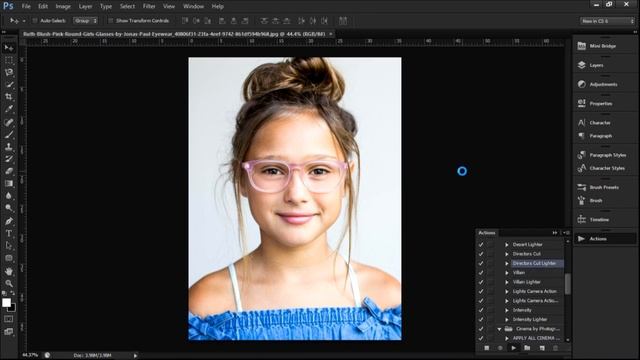640x360 pixels.
Task: Select the Spot Healing Brush tool
Action: pos(9,122)
